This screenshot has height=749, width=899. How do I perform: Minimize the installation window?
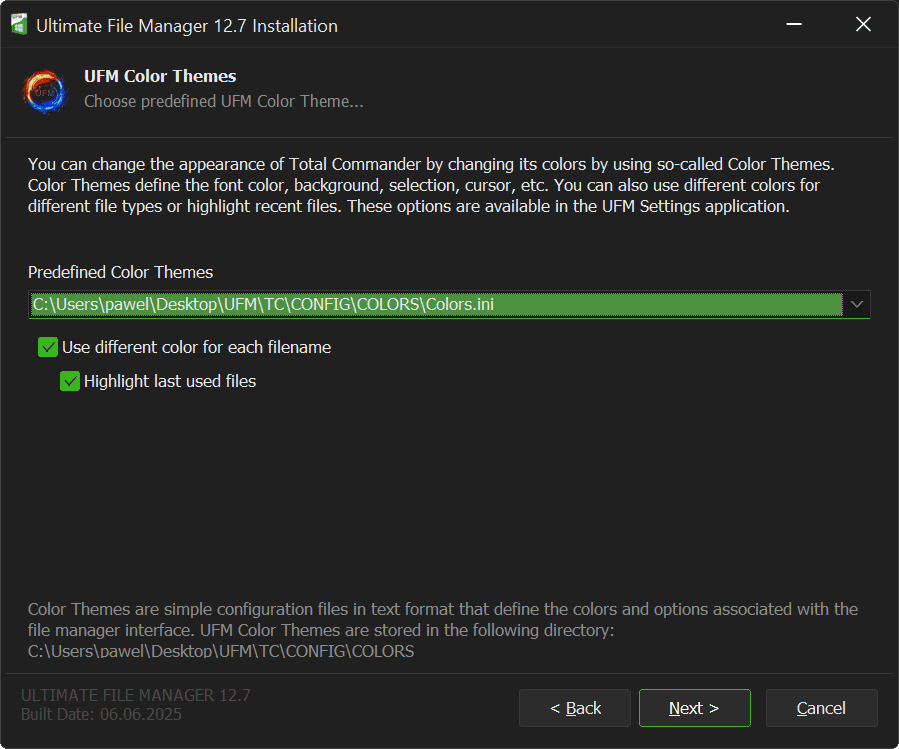(x=793, y=25)
